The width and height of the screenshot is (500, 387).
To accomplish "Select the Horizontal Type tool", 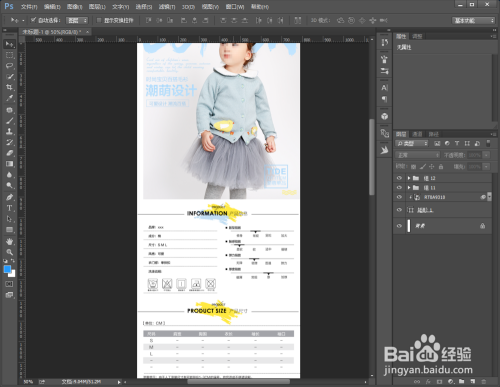I will click(9, 208).
